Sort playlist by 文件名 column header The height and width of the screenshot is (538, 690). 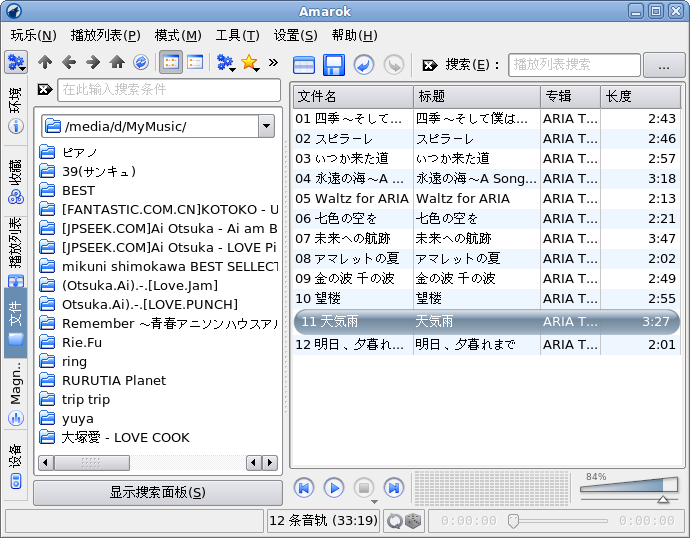pyautogui.click(x=353, y=96)
